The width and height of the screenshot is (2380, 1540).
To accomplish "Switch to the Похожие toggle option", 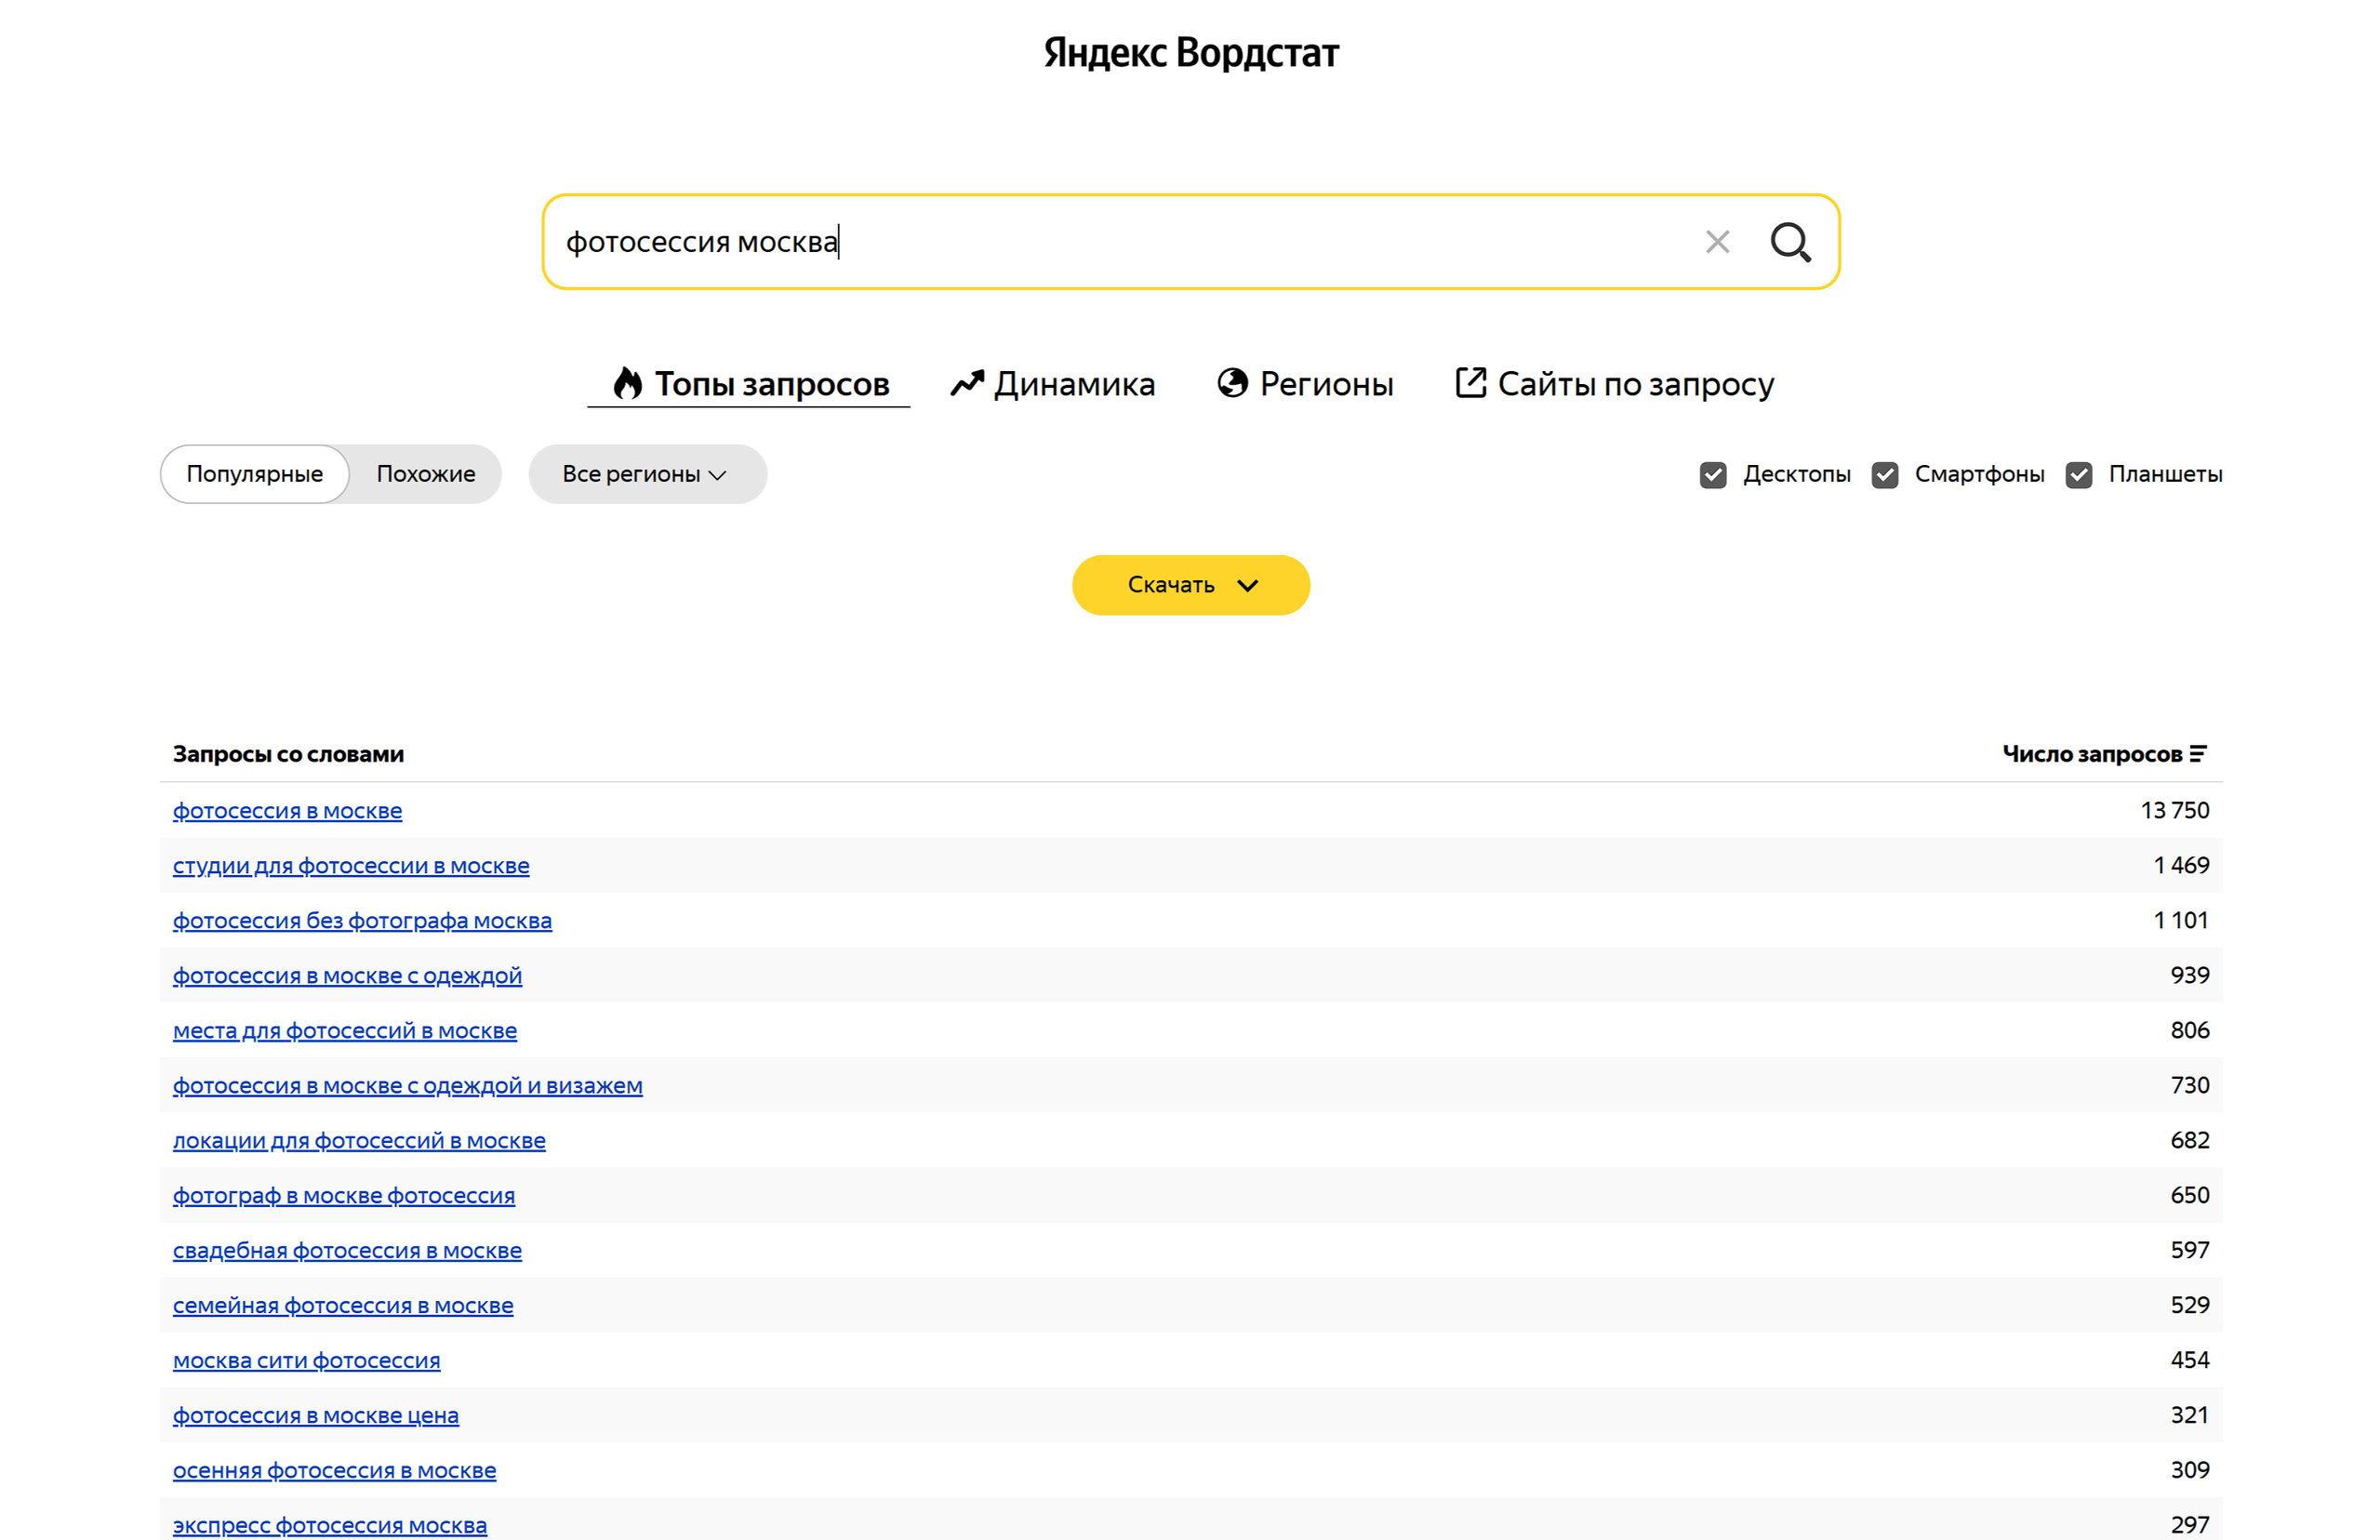I will pyautogui.click(x=426, y=474).
